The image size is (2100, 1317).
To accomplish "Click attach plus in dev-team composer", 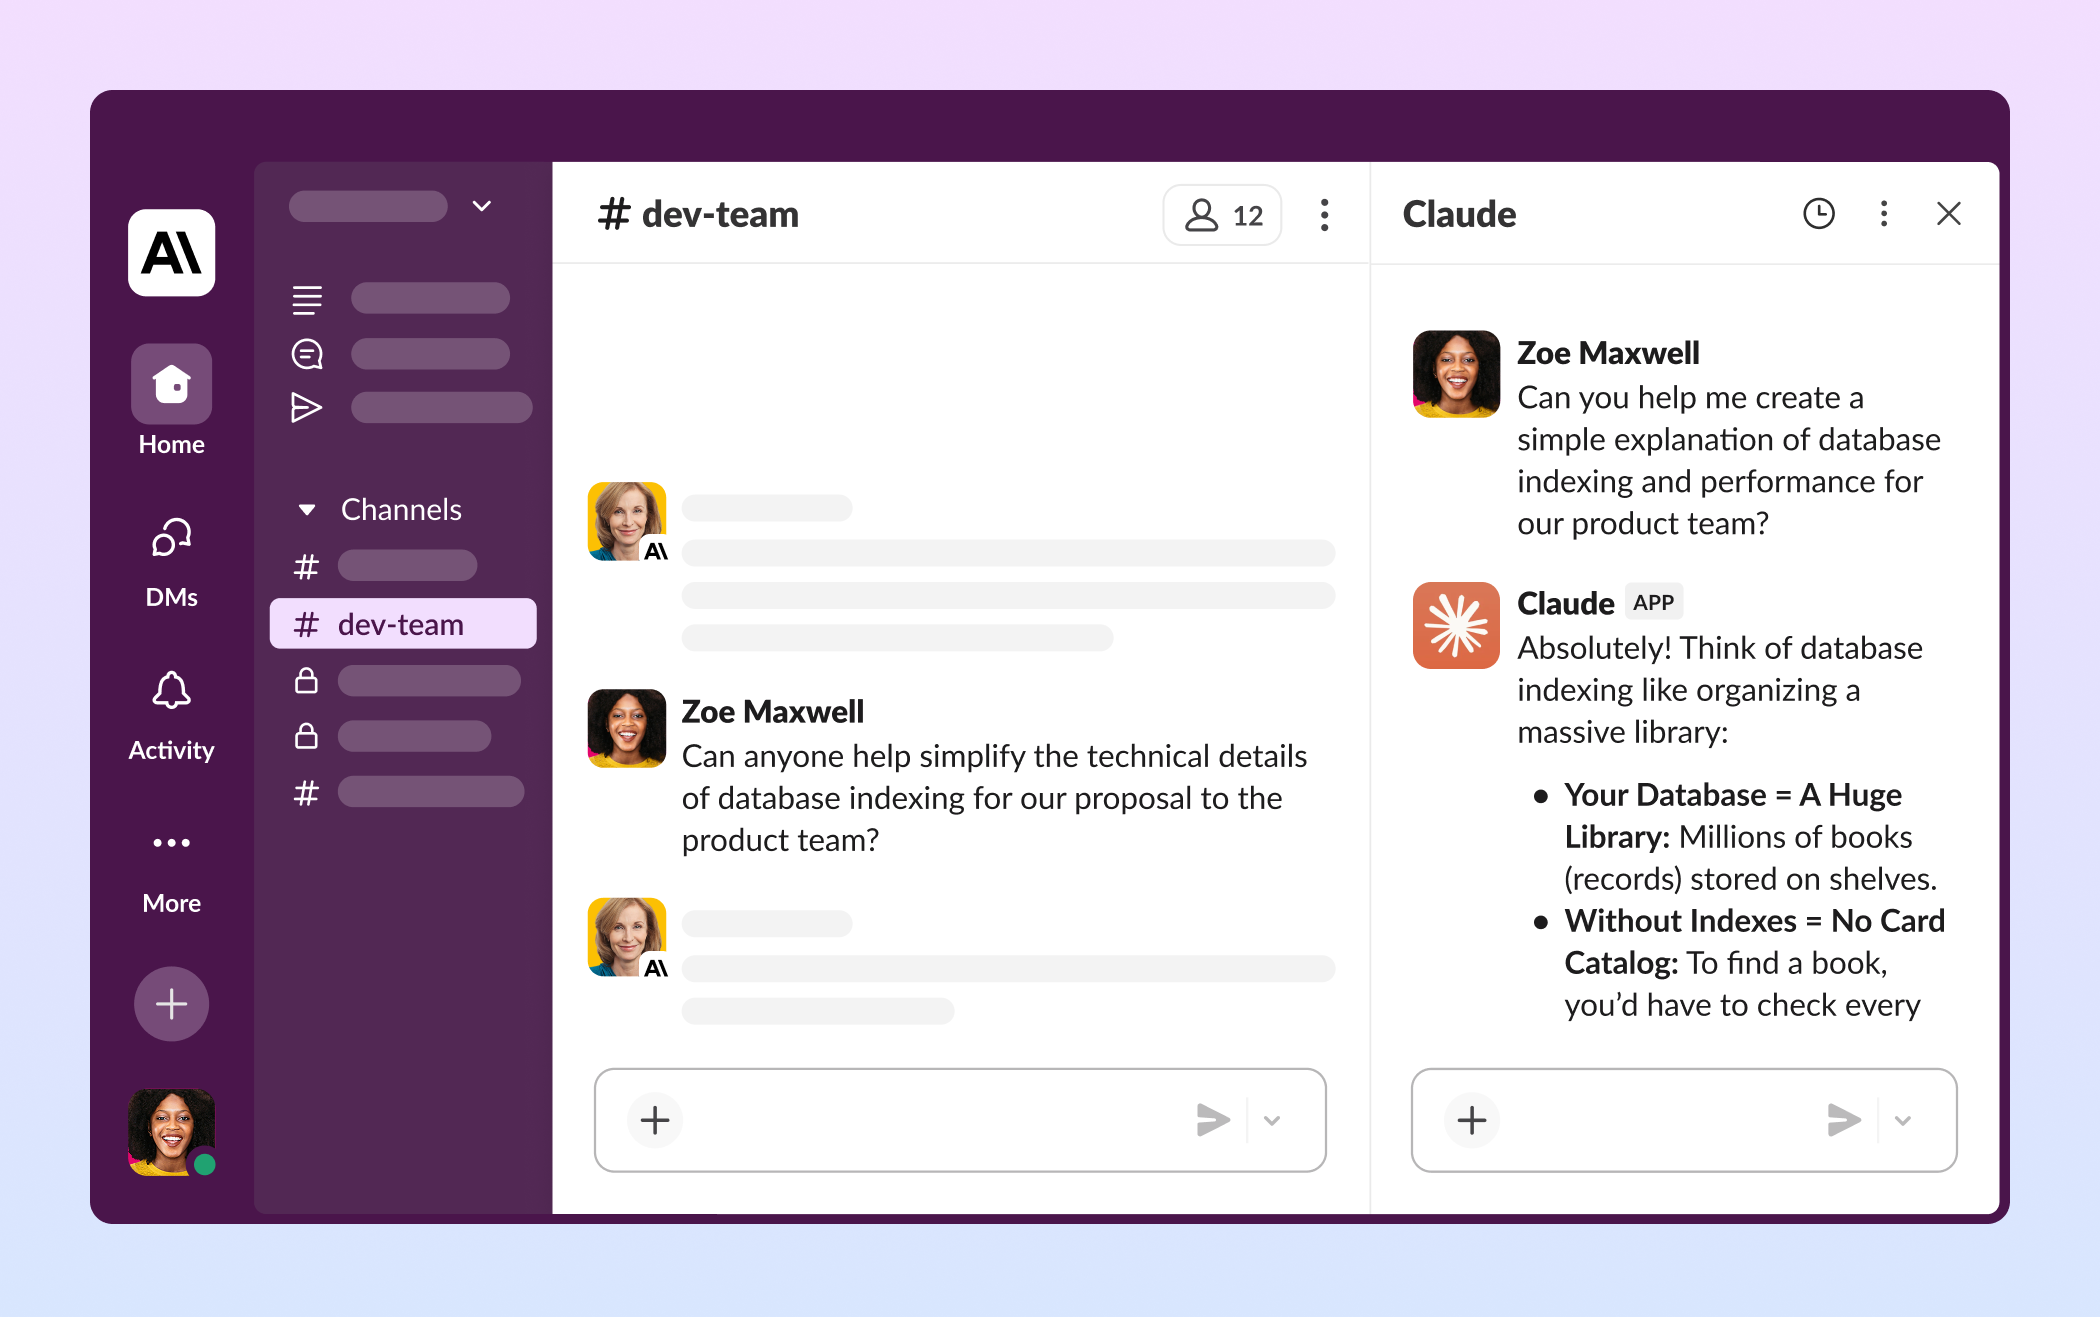I will point(655,1120).
